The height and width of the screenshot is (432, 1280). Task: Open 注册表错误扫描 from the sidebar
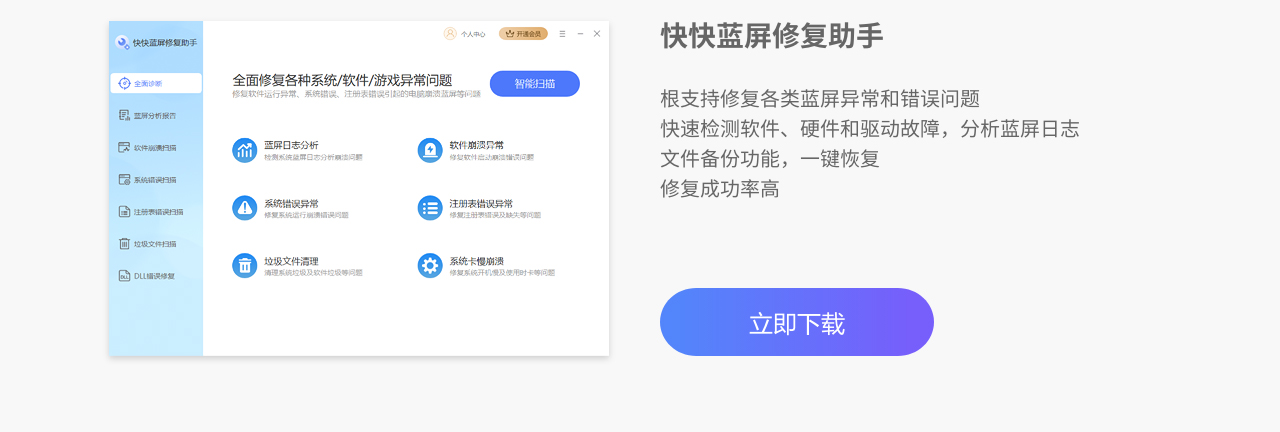pyautogui.click(x=151, y=211)
